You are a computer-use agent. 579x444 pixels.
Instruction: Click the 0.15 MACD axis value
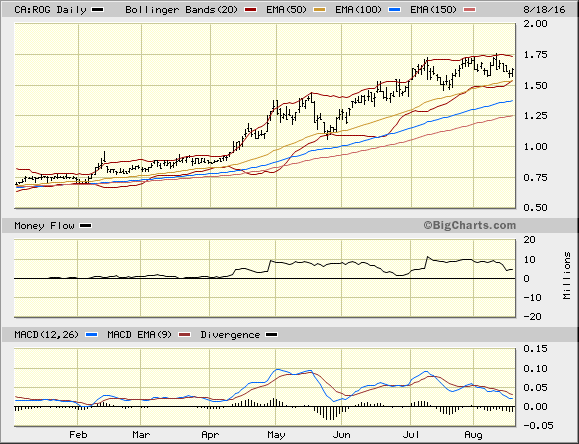click(535, 349)
